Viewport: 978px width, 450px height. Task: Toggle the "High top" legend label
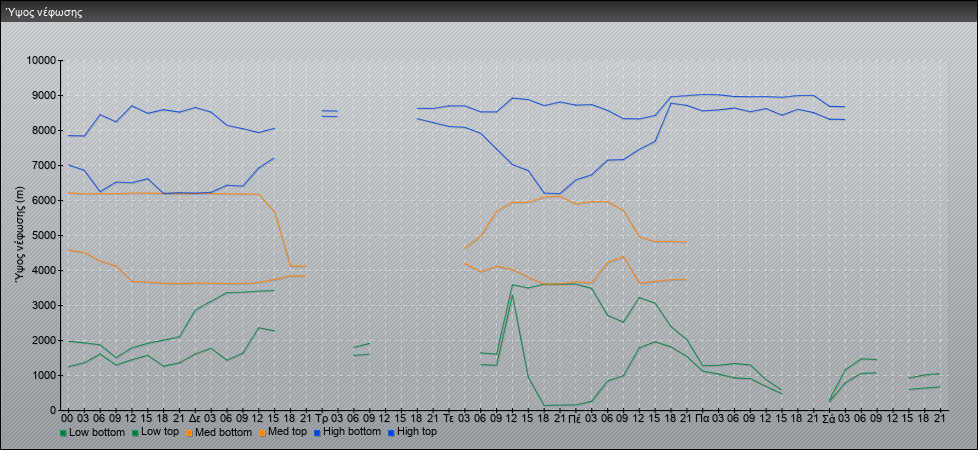(417, 432)
